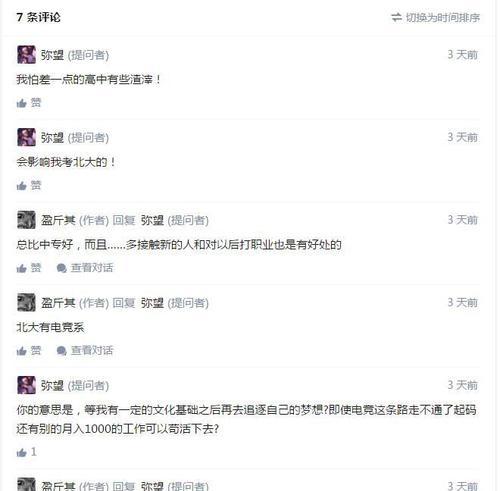The image size is (500, 491).
Task: Open 弥望's avatar on second comment
Action: (x=26, y=137)
